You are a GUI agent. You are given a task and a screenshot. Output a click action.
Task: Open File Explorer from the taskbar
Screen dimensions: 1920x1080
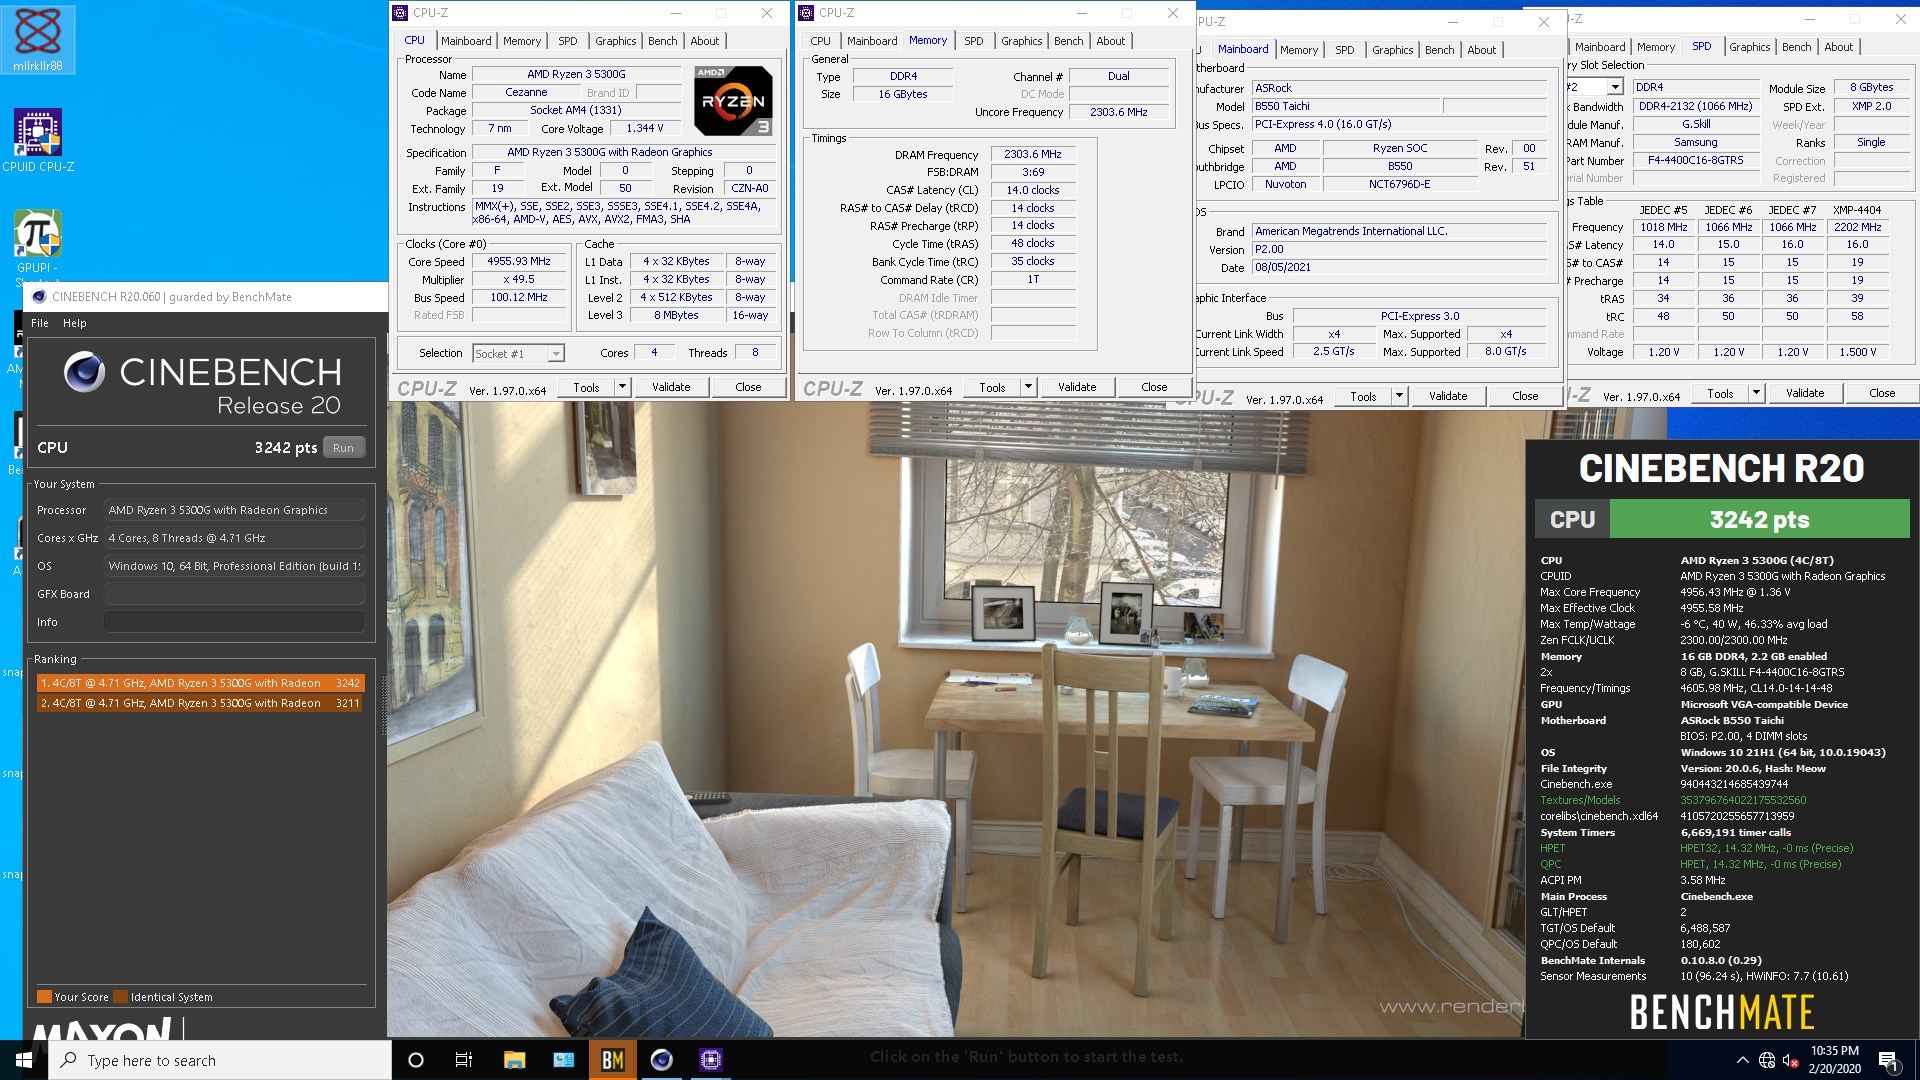tap(514, 1060)
